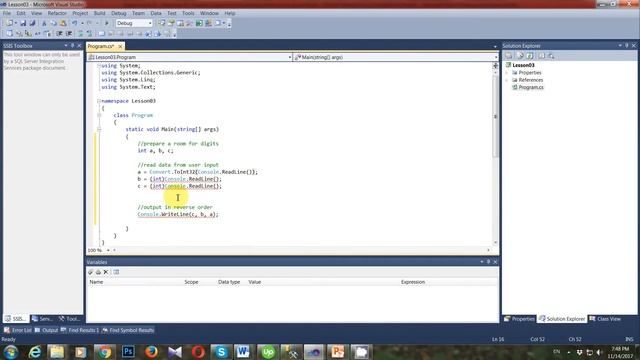Click the Cut scissors icon
This screenshot has height=360, width=640.
(x=44, y=23)
